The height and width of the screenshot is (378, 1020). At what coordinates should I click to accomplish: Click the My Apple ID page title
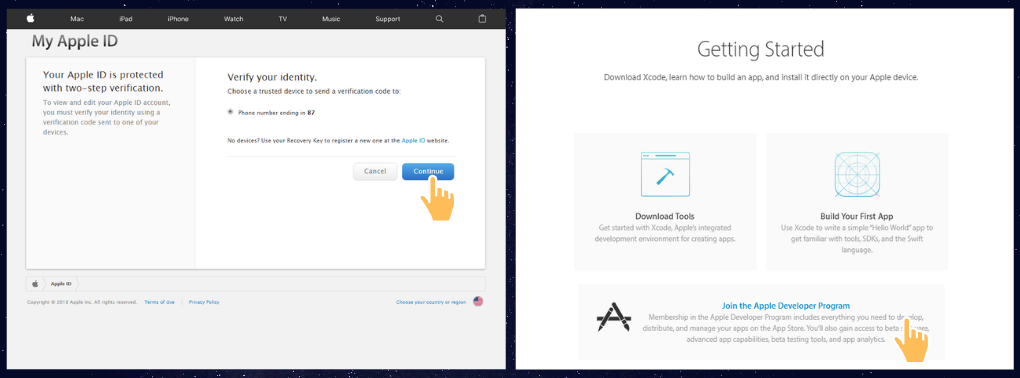click(x=75, y=42)
